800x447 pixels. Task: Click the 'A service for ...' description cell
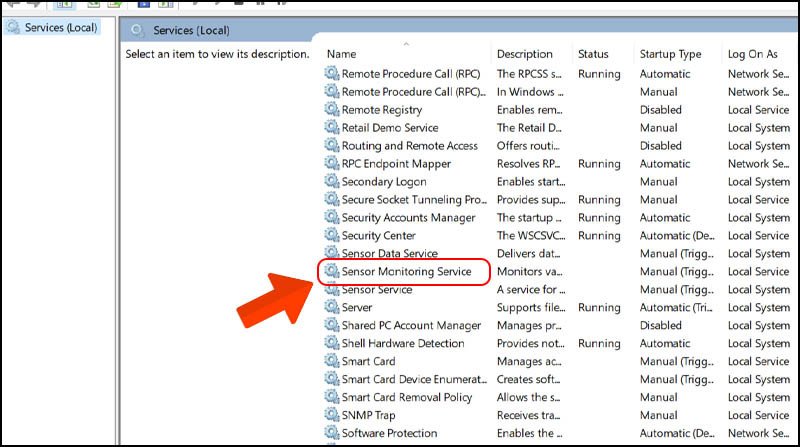(531, 289)
